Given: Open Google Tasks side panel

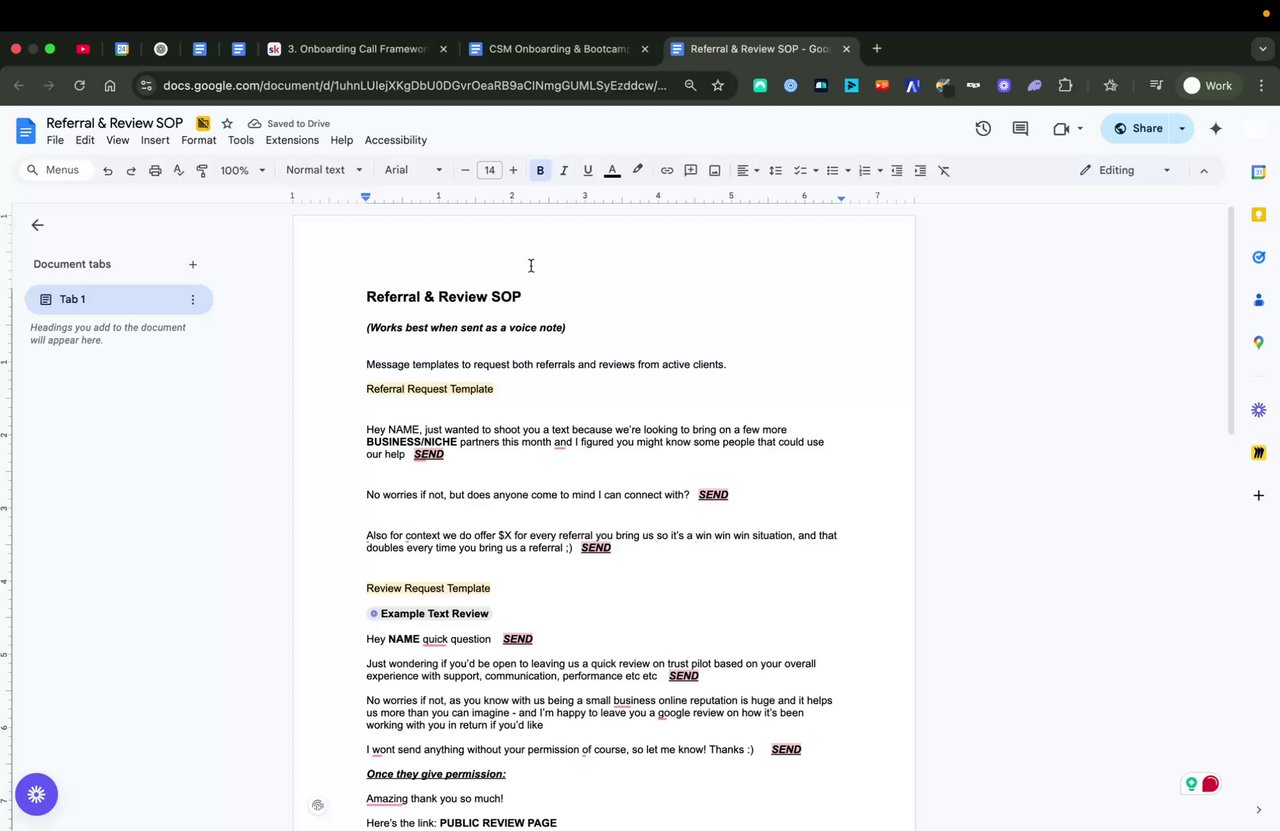Looking at the screenshot, I should pyautogui.click(x=1259, y=257).
